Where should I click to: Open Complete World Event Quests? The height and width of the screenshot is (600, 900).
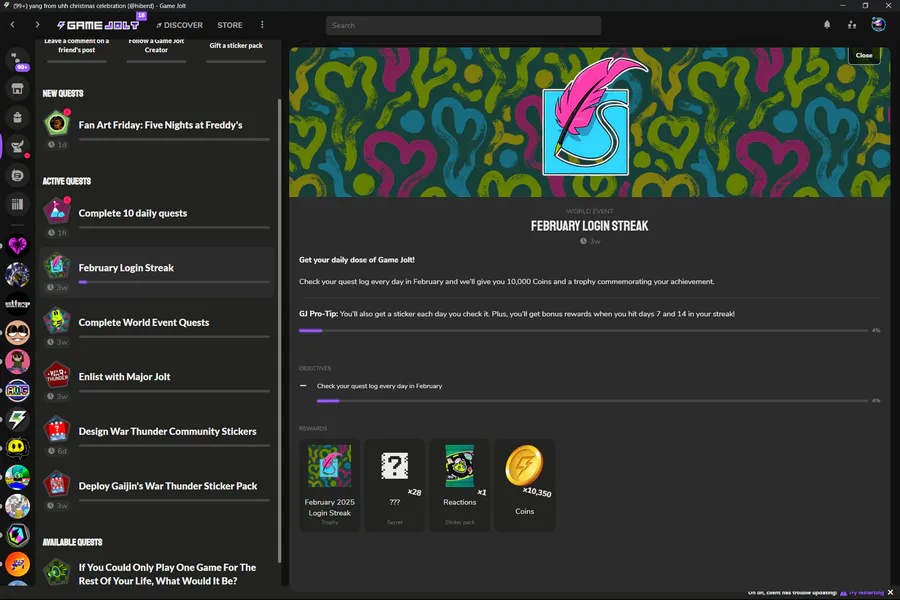[x=157, y=327]
